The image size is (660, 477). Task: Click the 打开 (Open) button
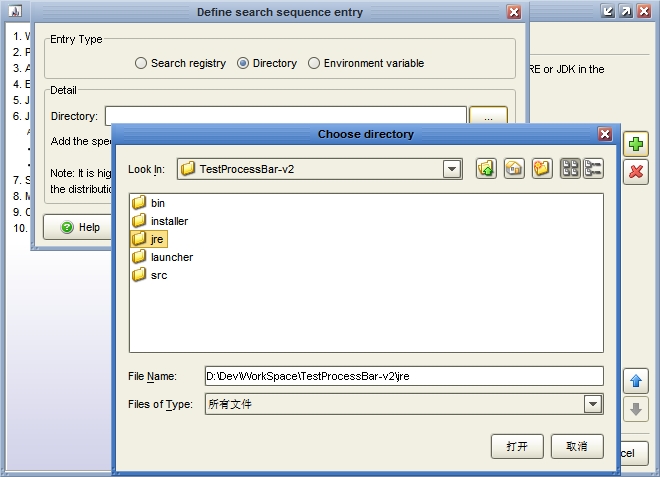click(517, 446)
